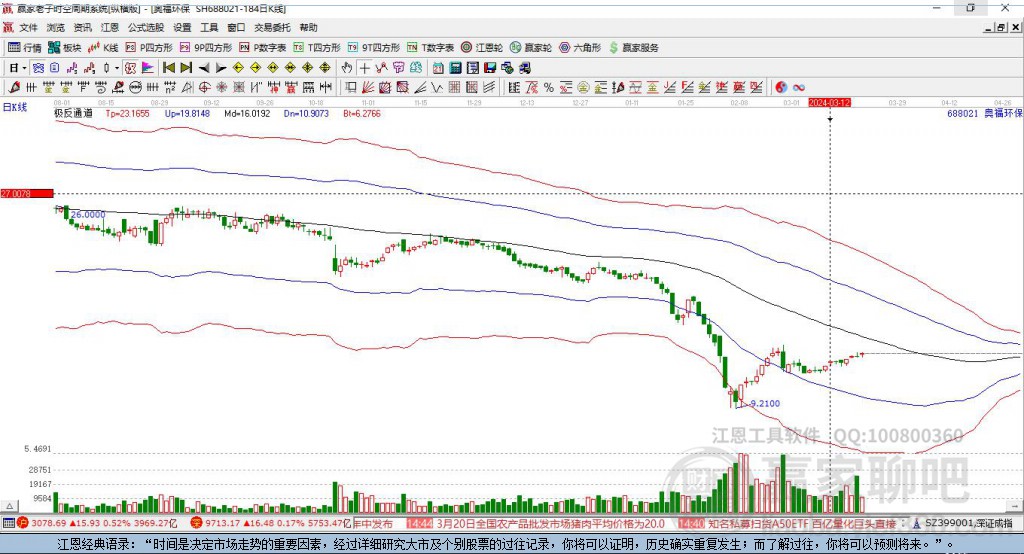Open P数字表 number table

[x=263, y=48]
